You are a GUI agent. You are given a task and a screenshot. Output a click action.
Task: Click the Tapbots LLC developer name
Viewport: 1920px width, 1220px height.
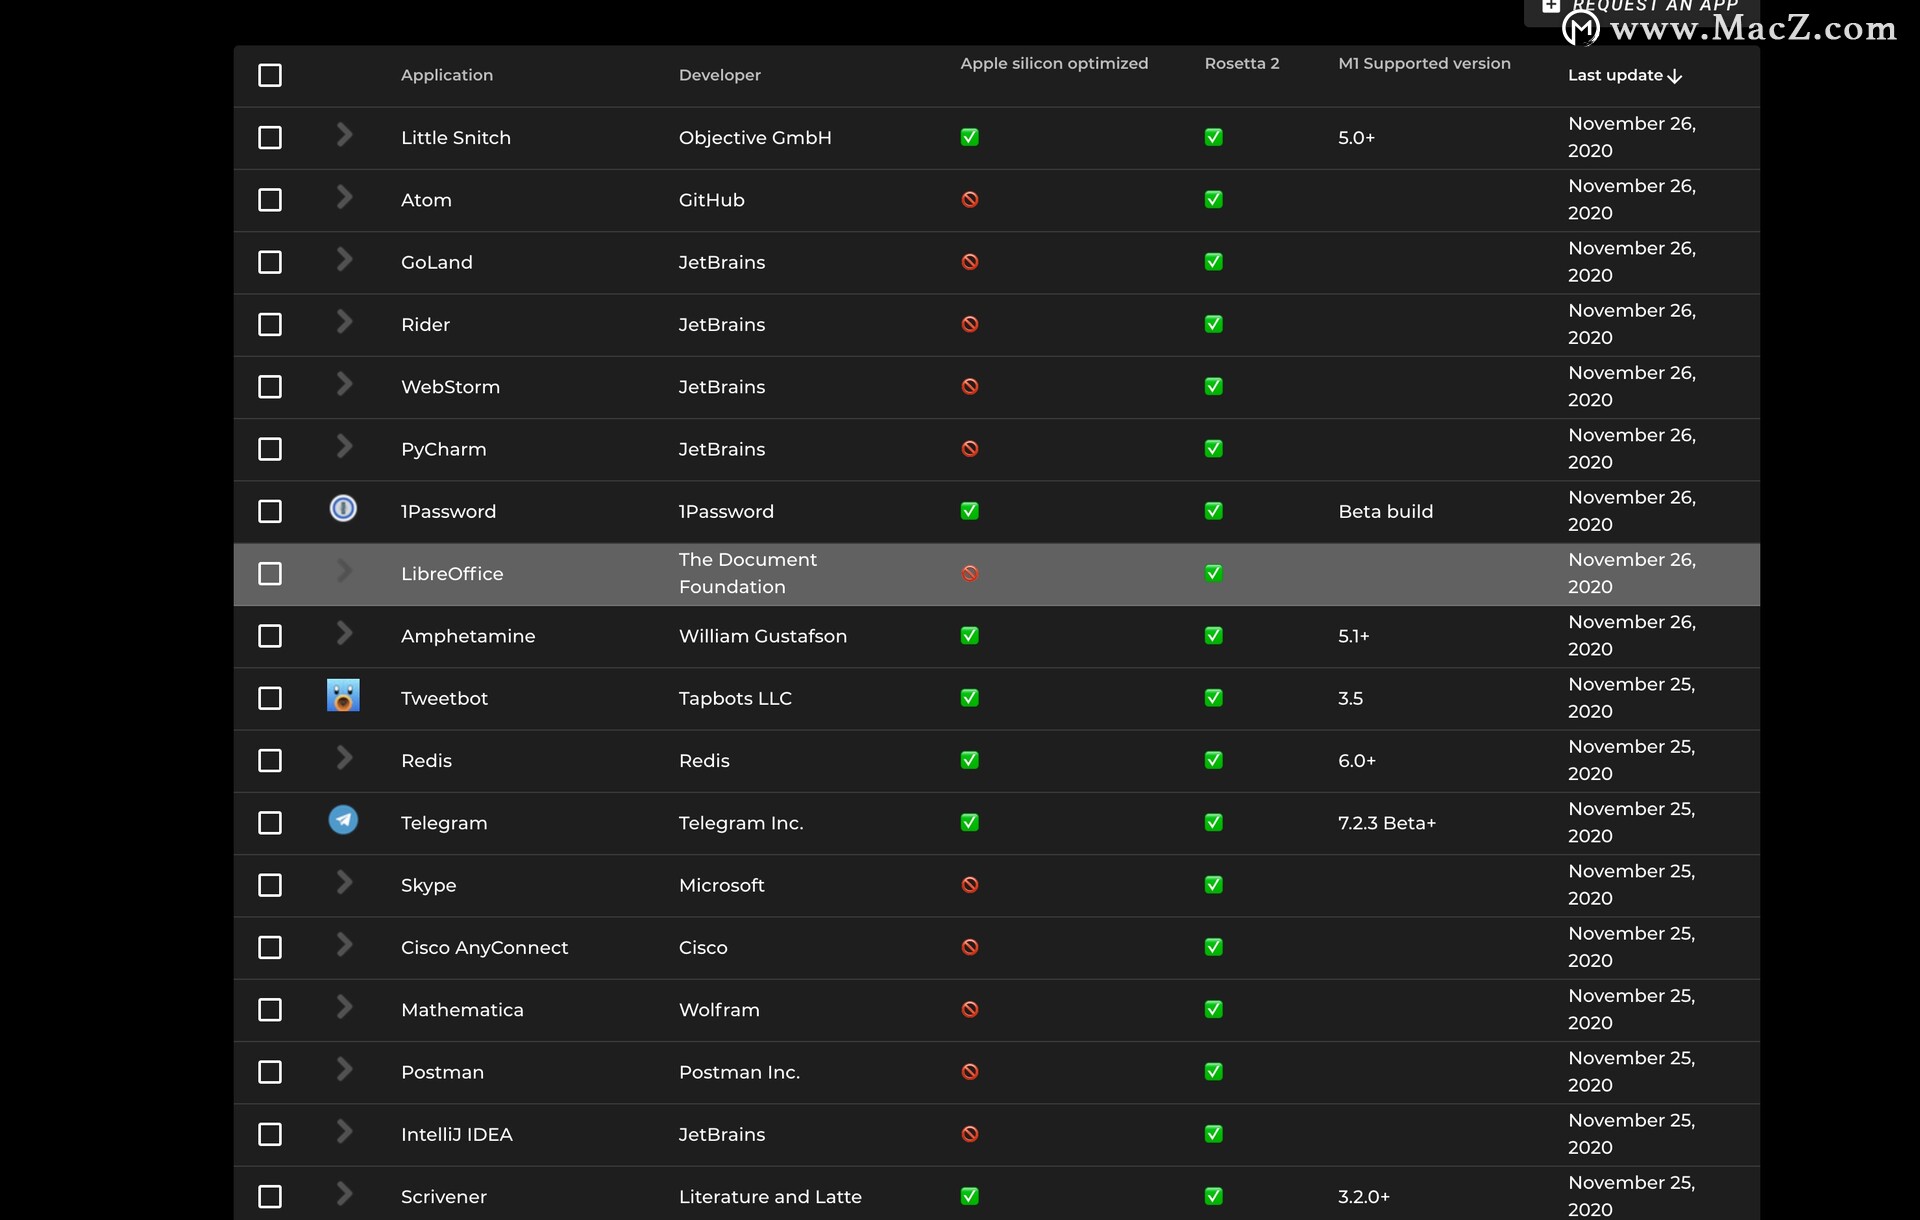click(735, 698)
